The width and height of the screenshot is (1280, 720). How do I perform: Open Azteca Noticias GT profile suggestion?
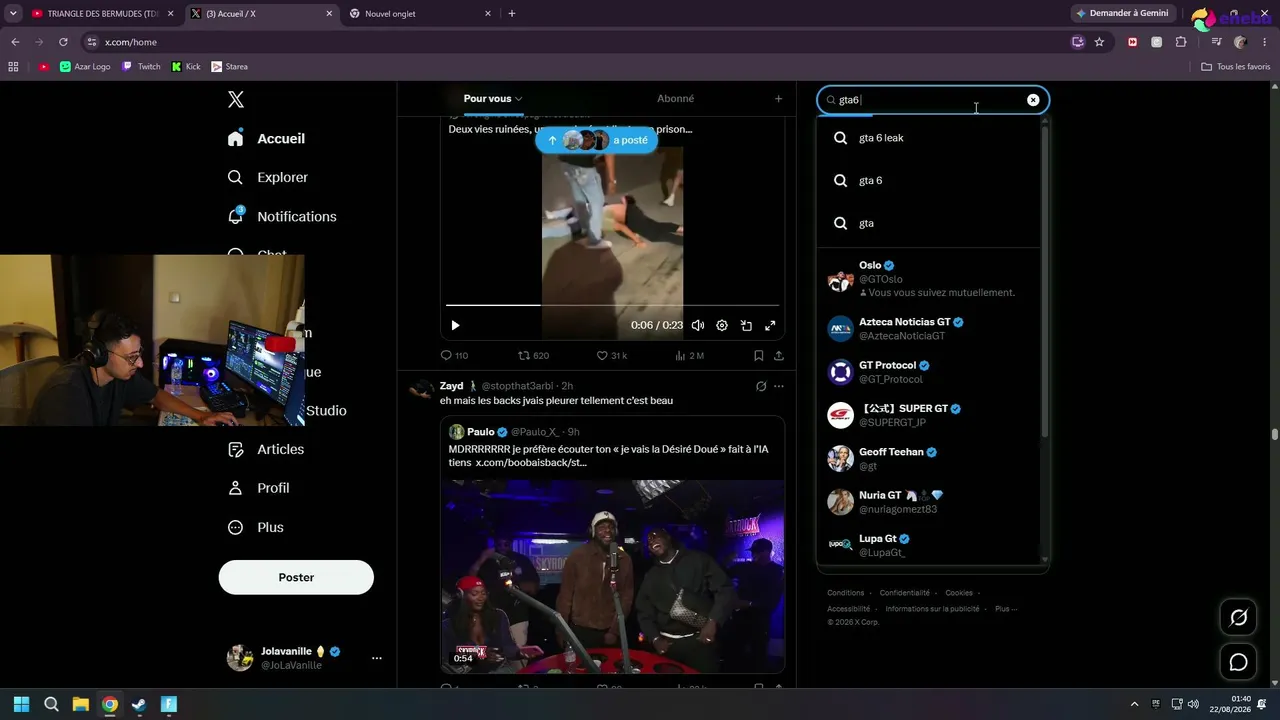tap(929, 329)
